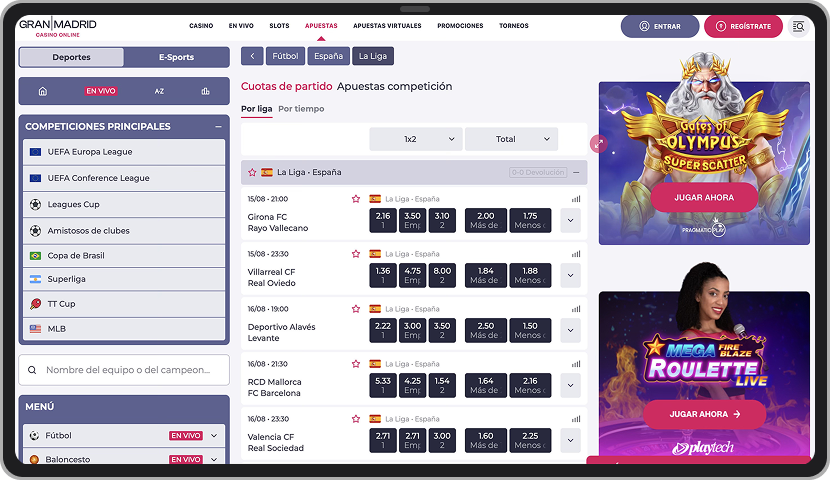
Task: Open the home icon in sports navigation
Action: click(x=43, y=91)
